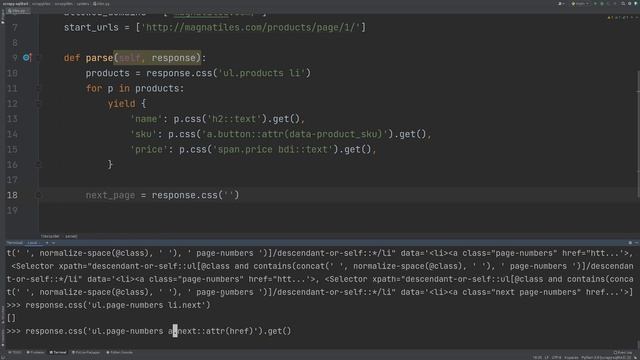Click 'a.button::attr(data-product_sku)' string on line 14
Viewport: 640px width, 360px height.
pyautogui.click(x=294, y=134)
